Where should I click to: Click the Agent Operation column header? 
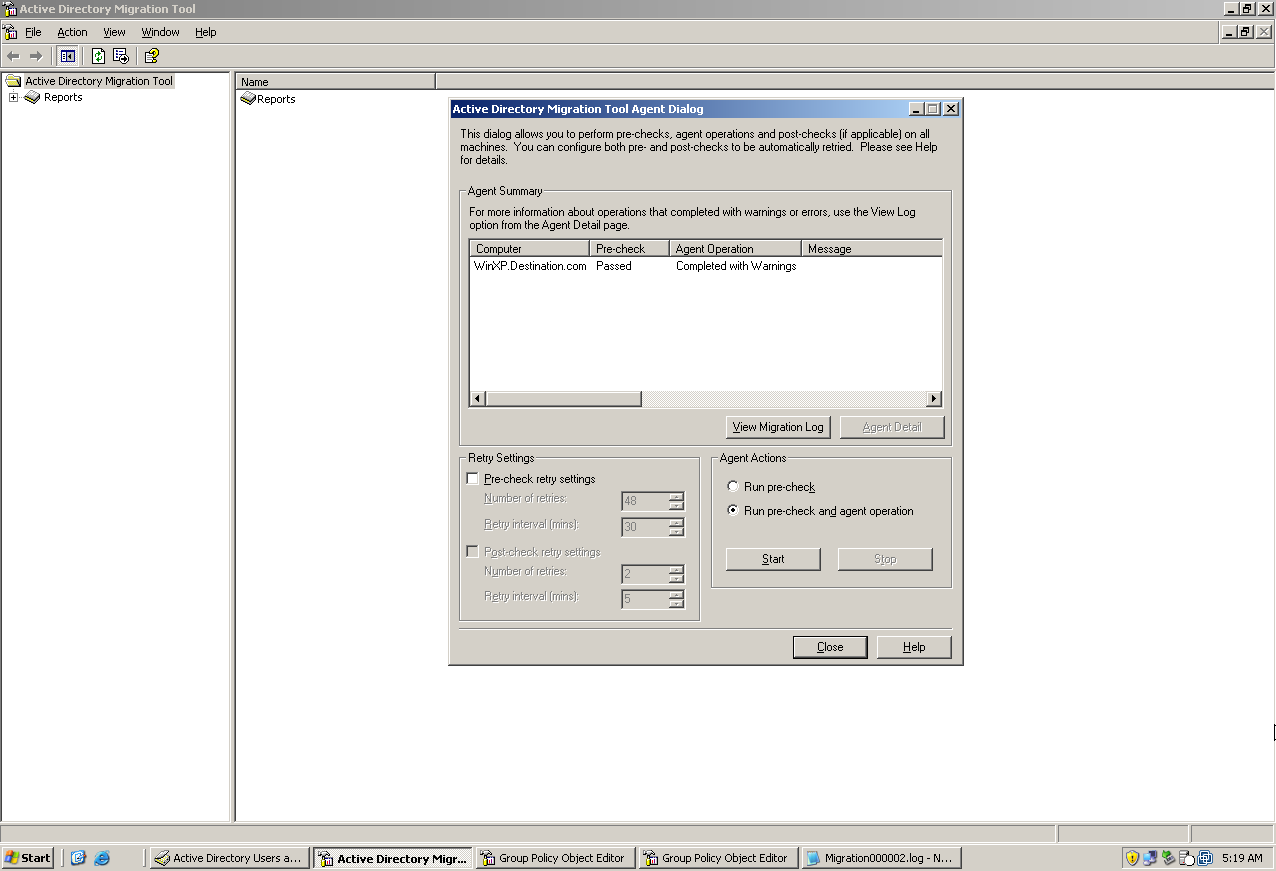click(x=736, y=248)
